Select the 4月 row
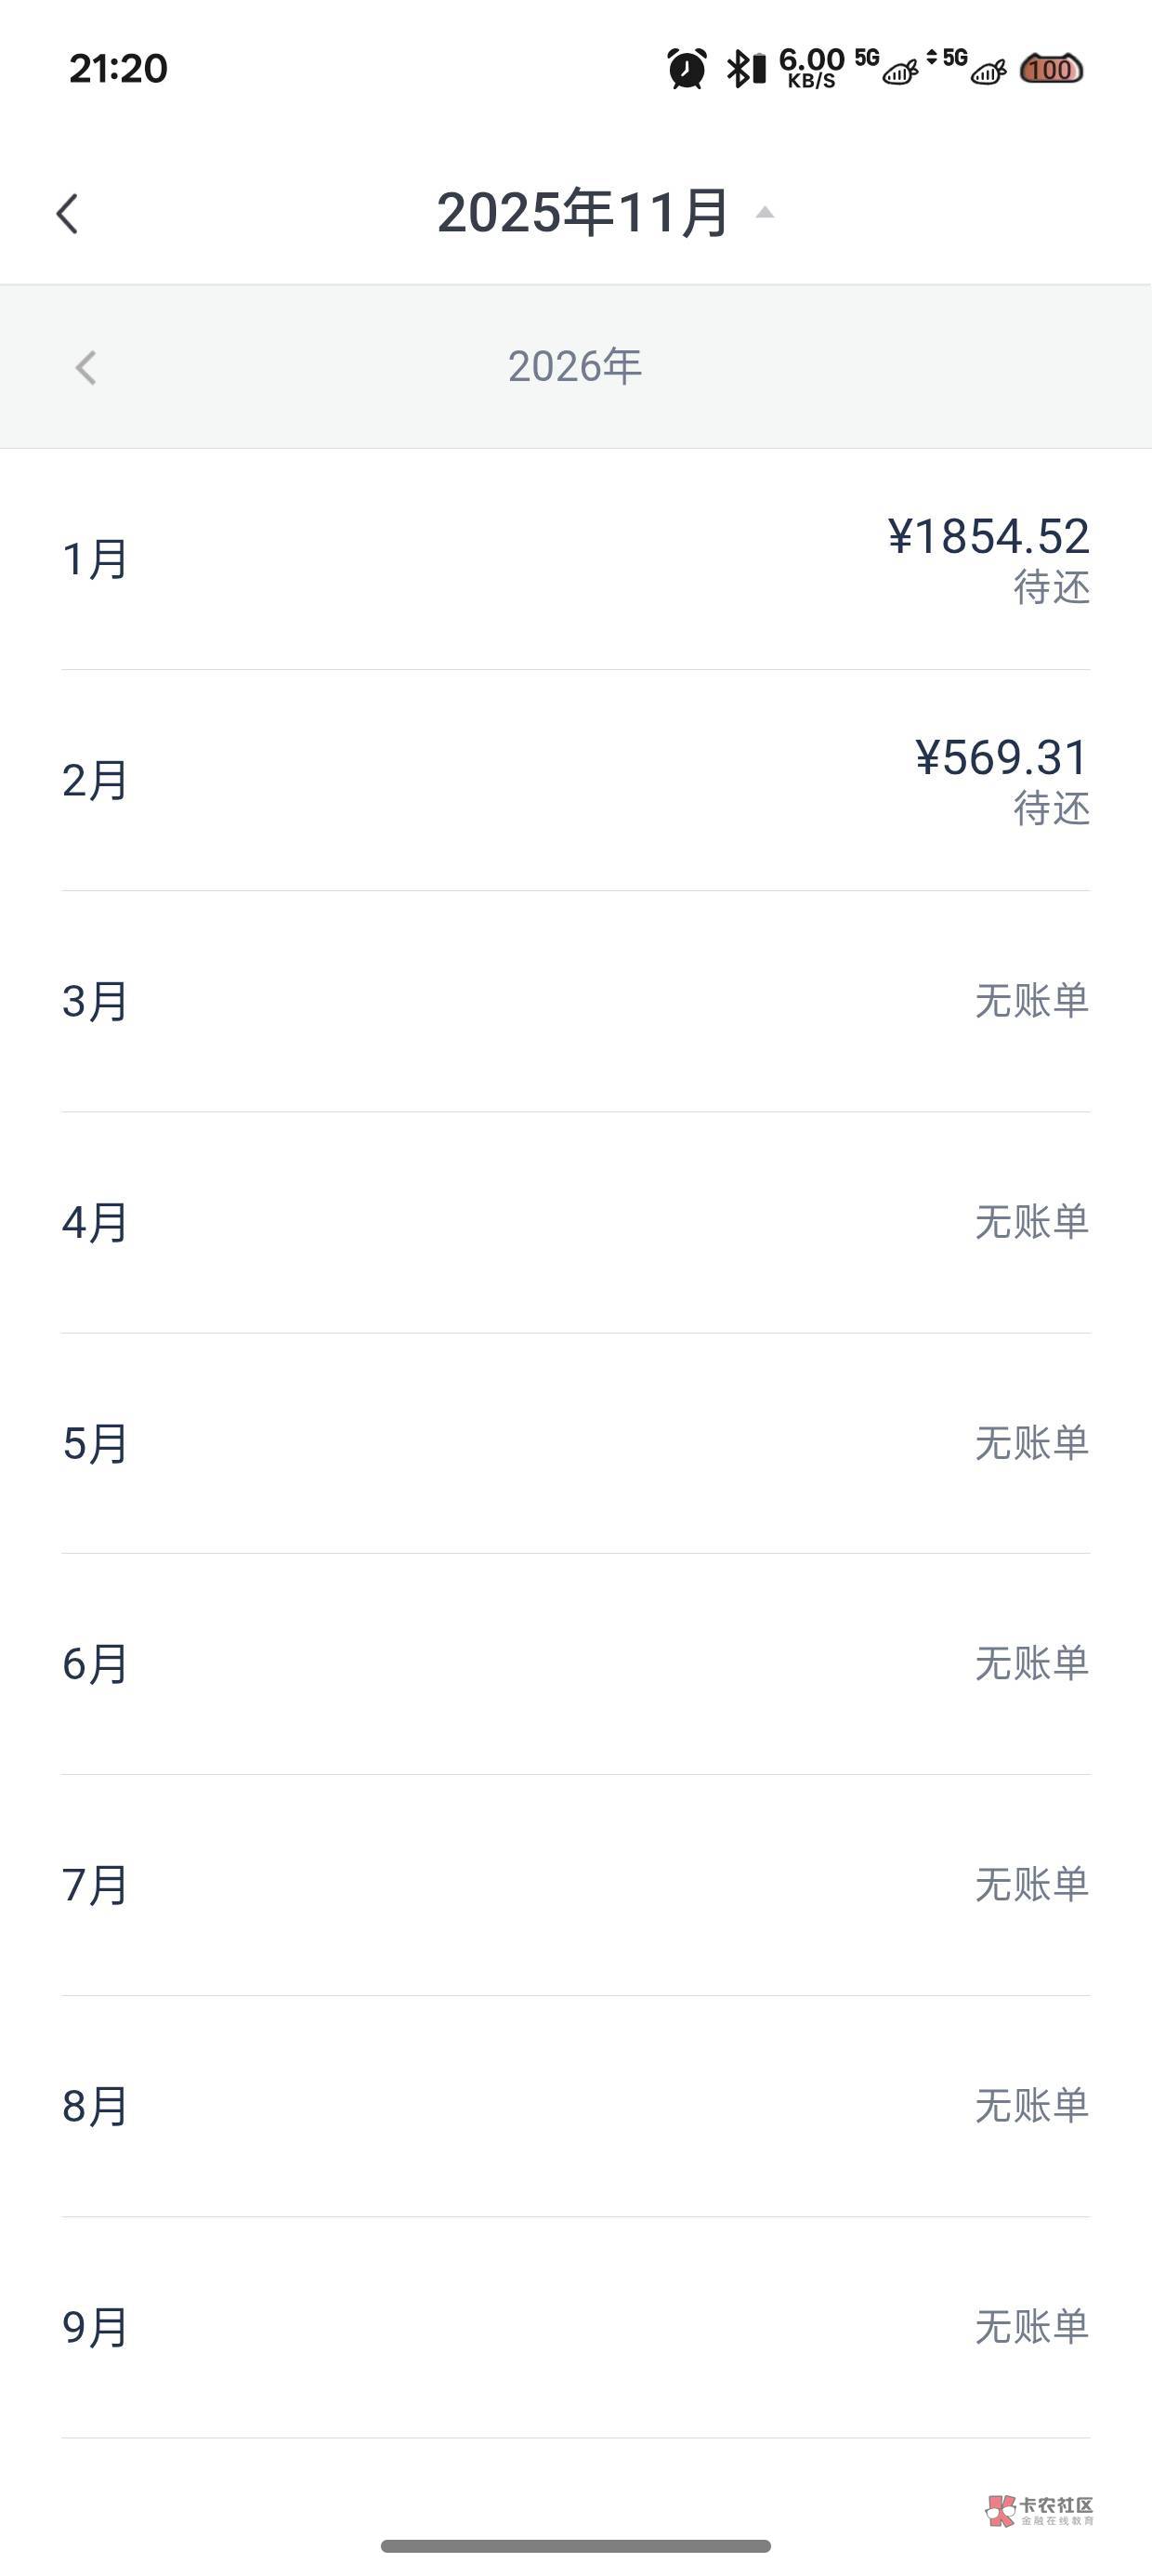 [576, 1222]
